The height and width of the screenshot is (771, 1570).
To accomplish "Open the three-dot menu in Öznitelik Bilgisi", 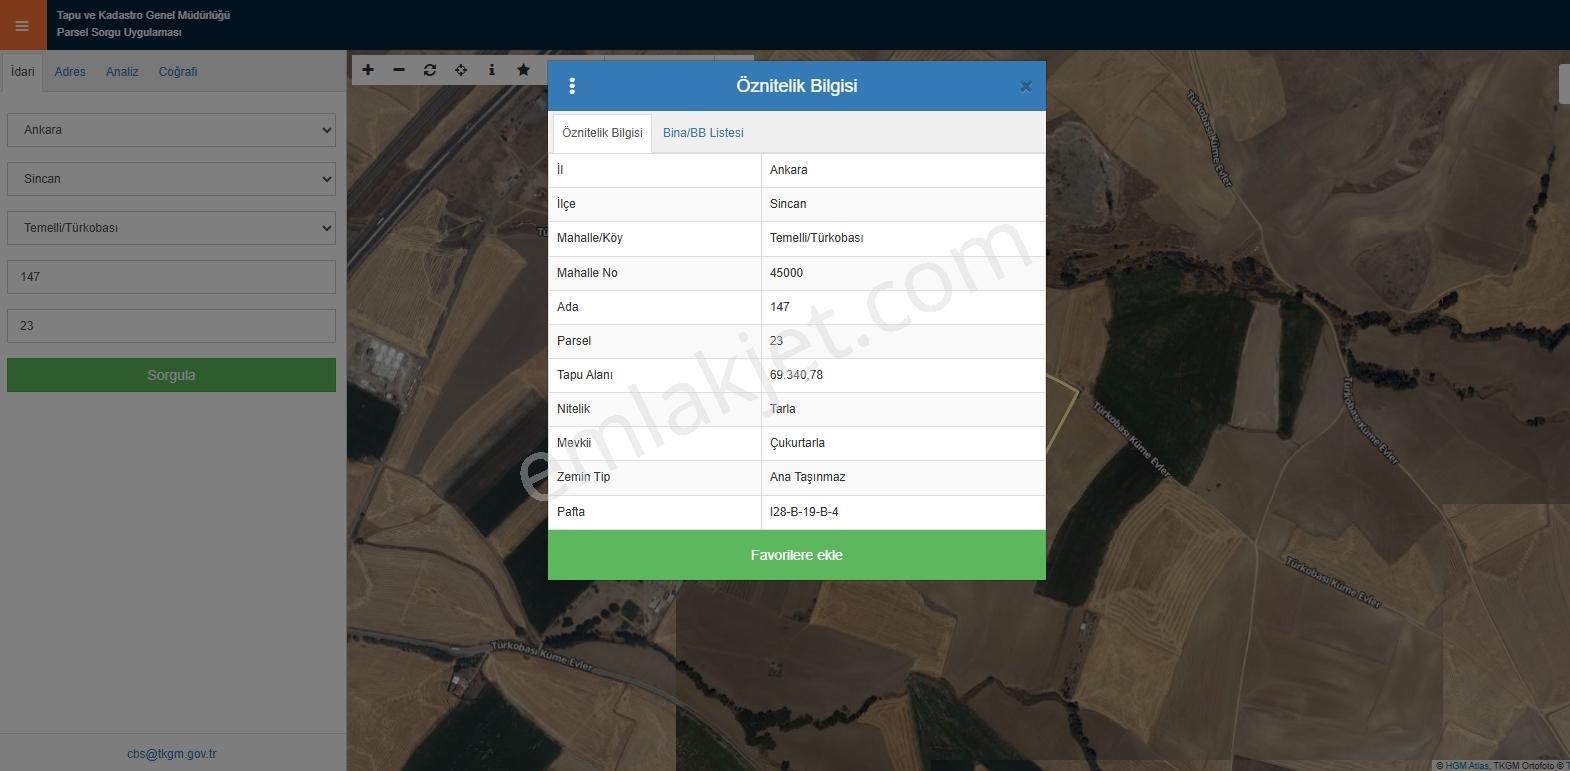I will tap(572, 86).
